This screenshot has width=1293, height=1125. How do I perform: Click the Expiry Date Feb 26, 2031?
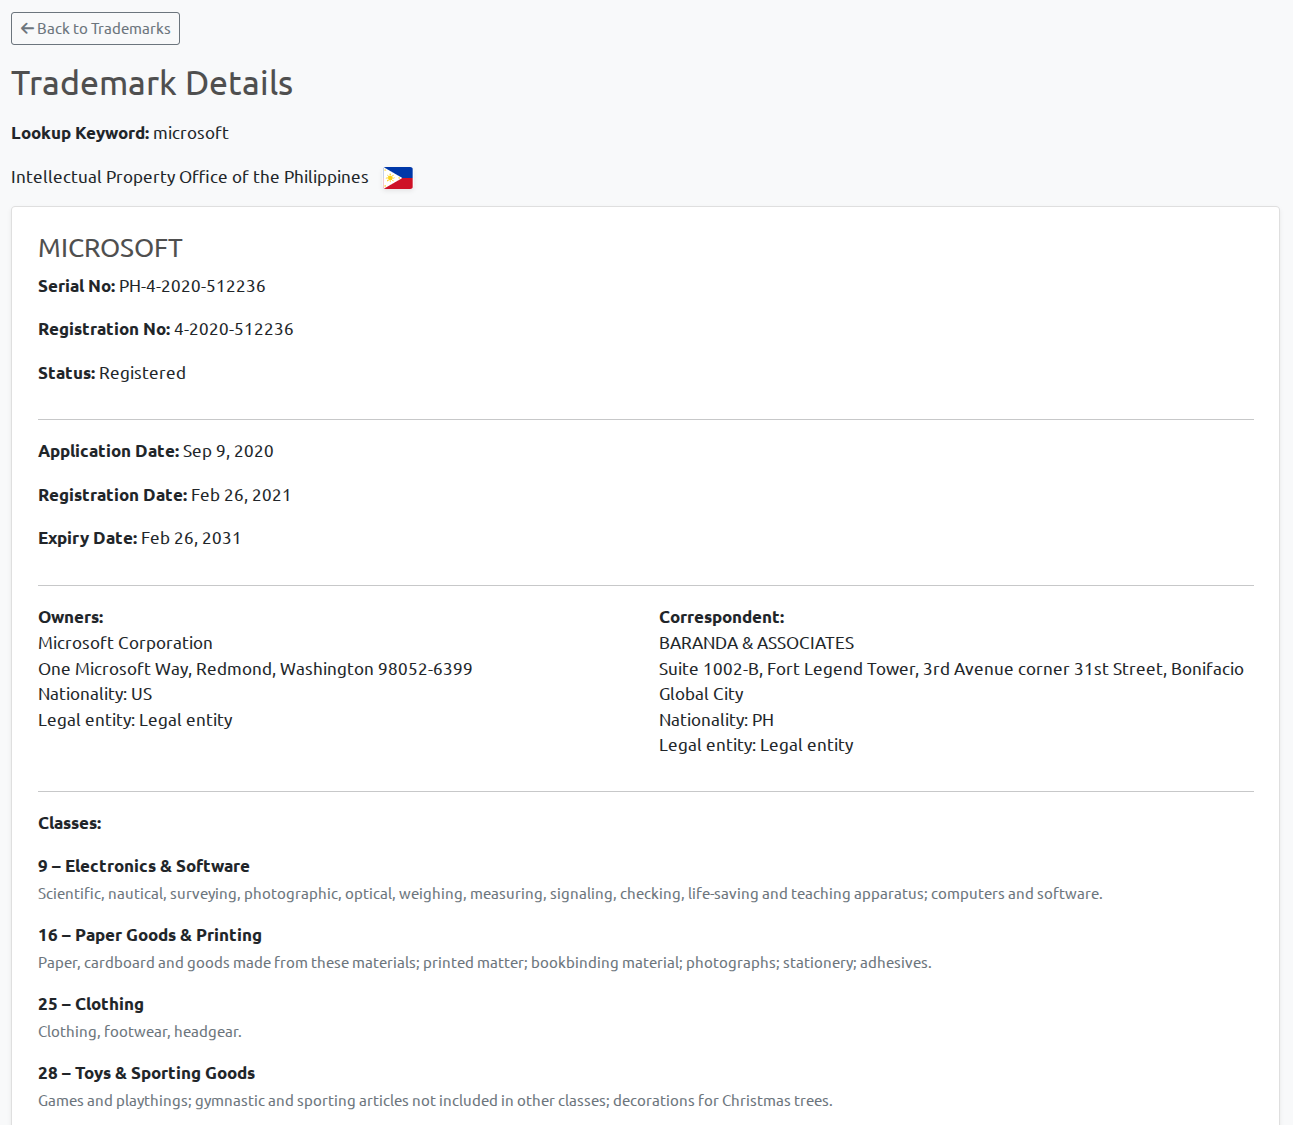pos(190,538)
